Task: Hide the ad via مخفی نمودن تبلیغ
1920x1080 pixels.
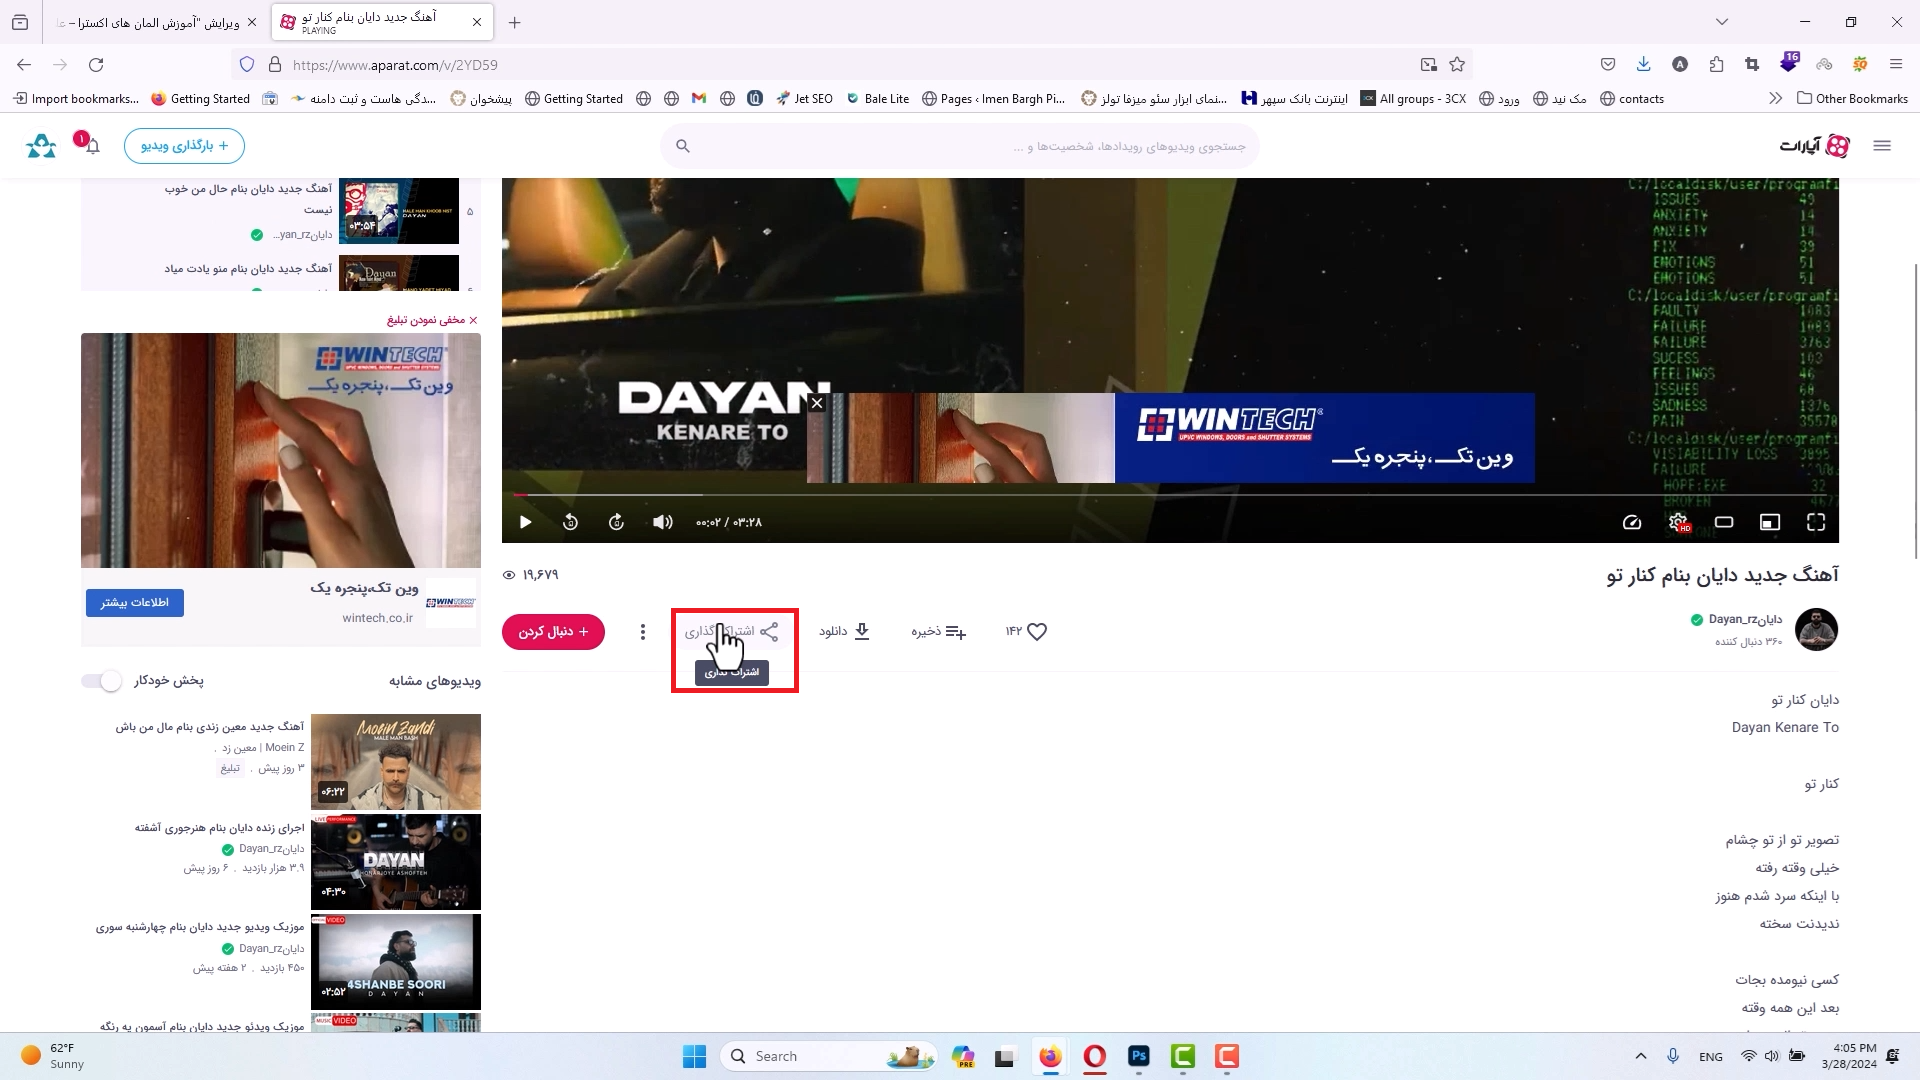Action: [x=432, y=320]
